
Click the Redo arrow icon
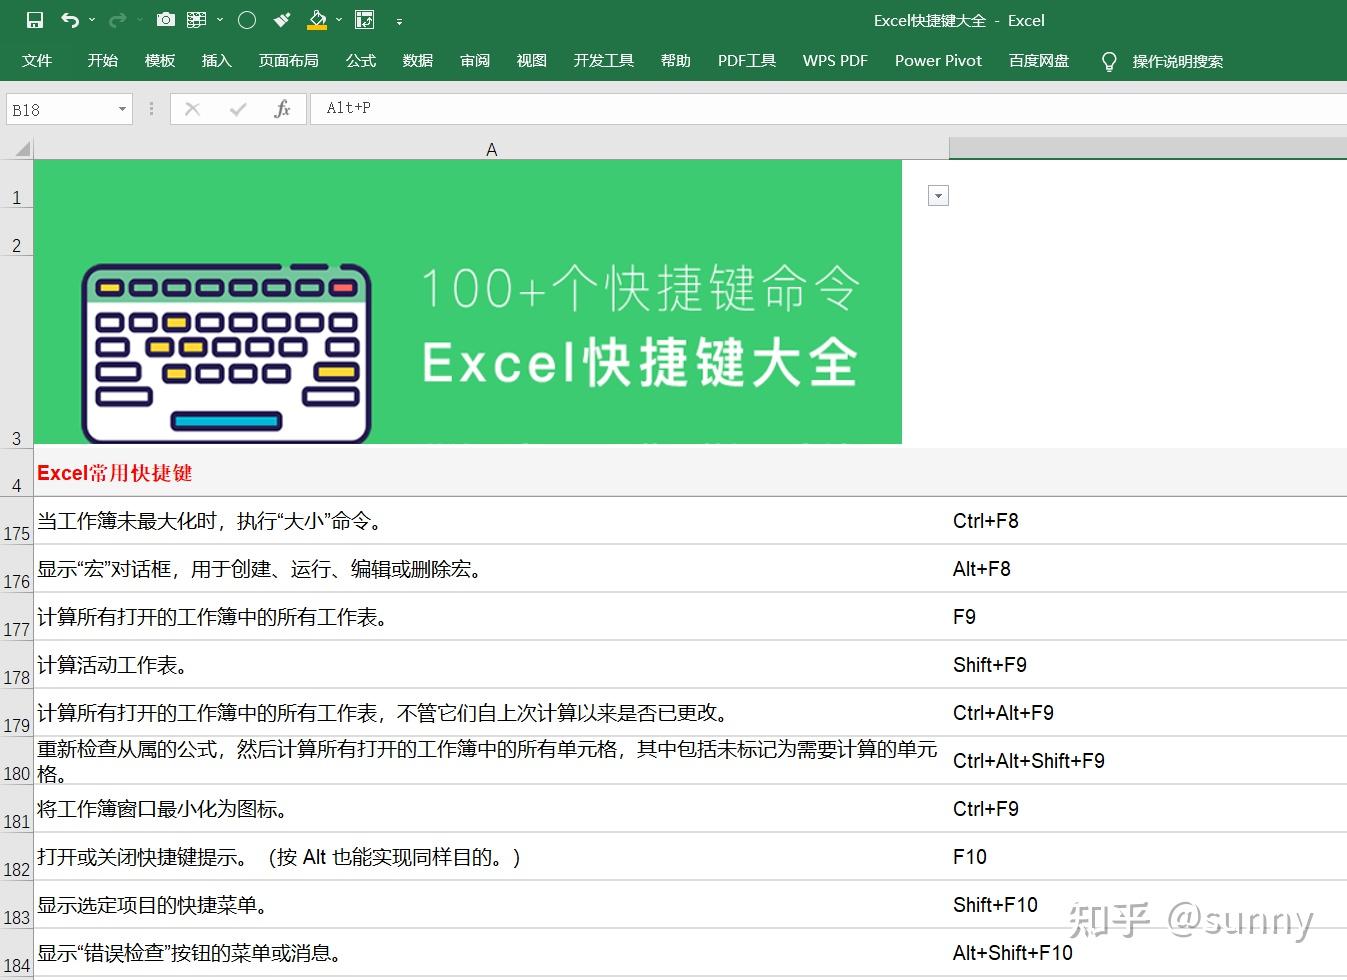pos(117,20)
